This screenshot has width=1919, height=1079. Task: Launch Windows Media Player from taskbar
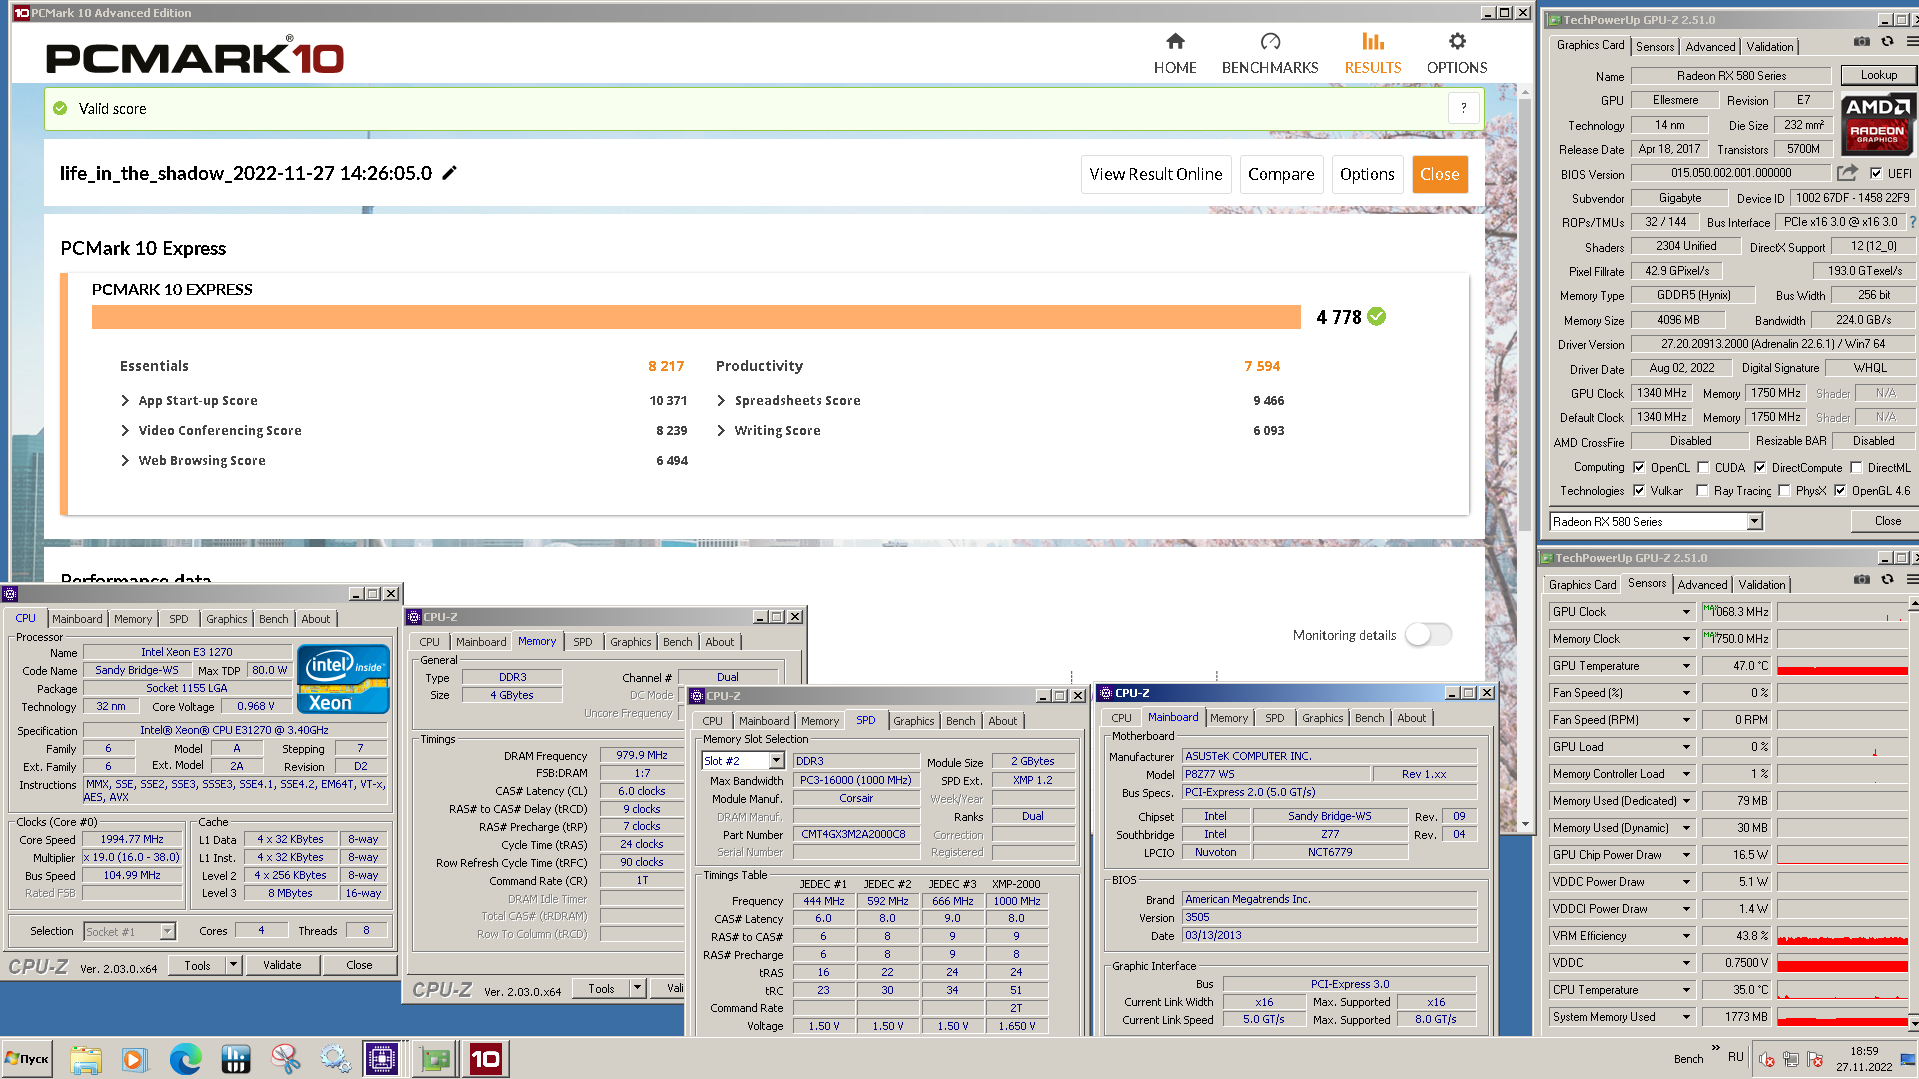point(134,1059)
